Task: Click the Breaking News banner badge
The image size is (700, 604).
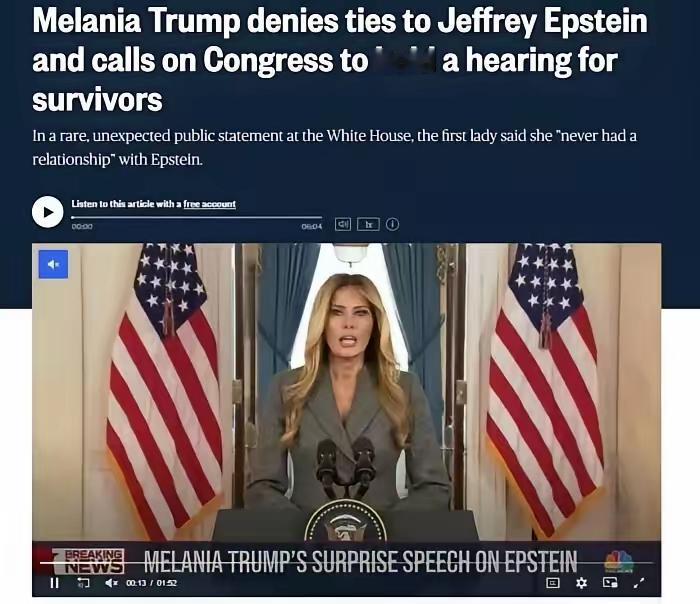Action: [88, 561]
